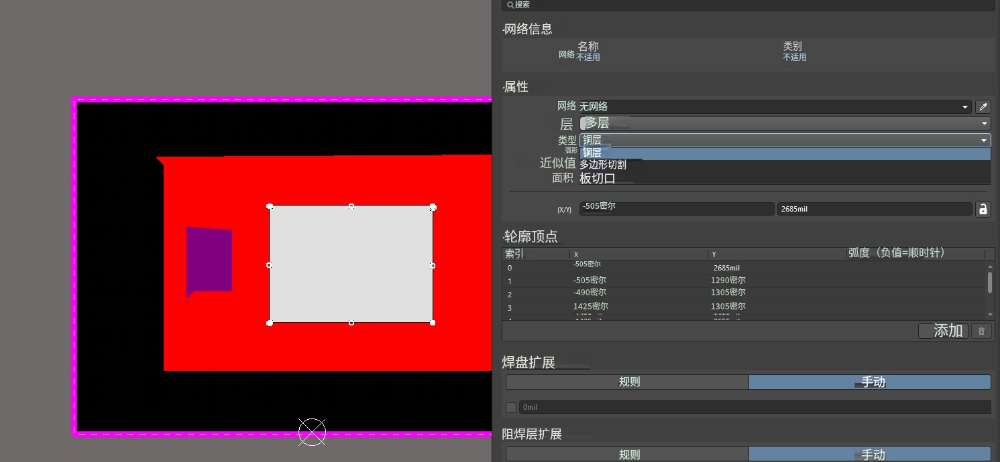The image size is (1000, 462).
Task: Select the highlighted 铜层 option in the list
Action: (x=784, y=153)
